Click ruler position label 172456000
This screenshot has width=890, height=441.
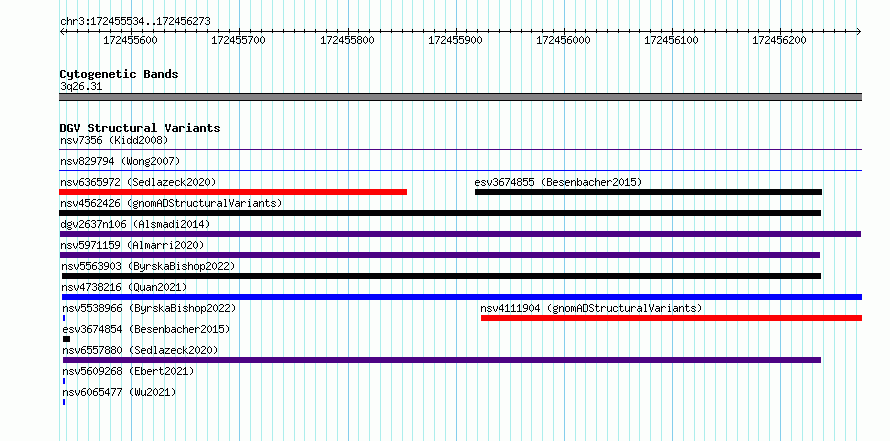(x=563, y=40)
